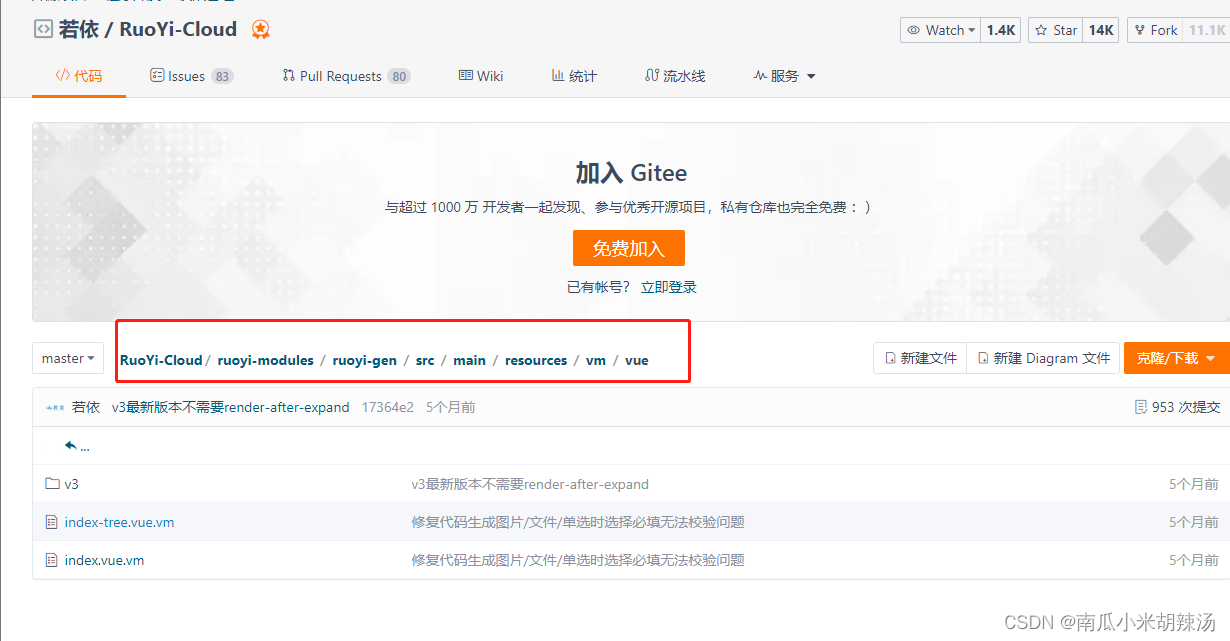Screen dimensions: 1230x641
Task: Click the 80 pull requests count badge
Action: tap(399, 76)
